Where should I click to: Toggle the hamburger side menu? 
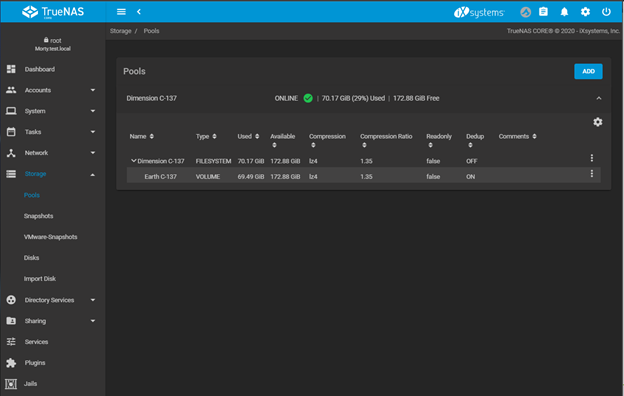click(121, 12)
